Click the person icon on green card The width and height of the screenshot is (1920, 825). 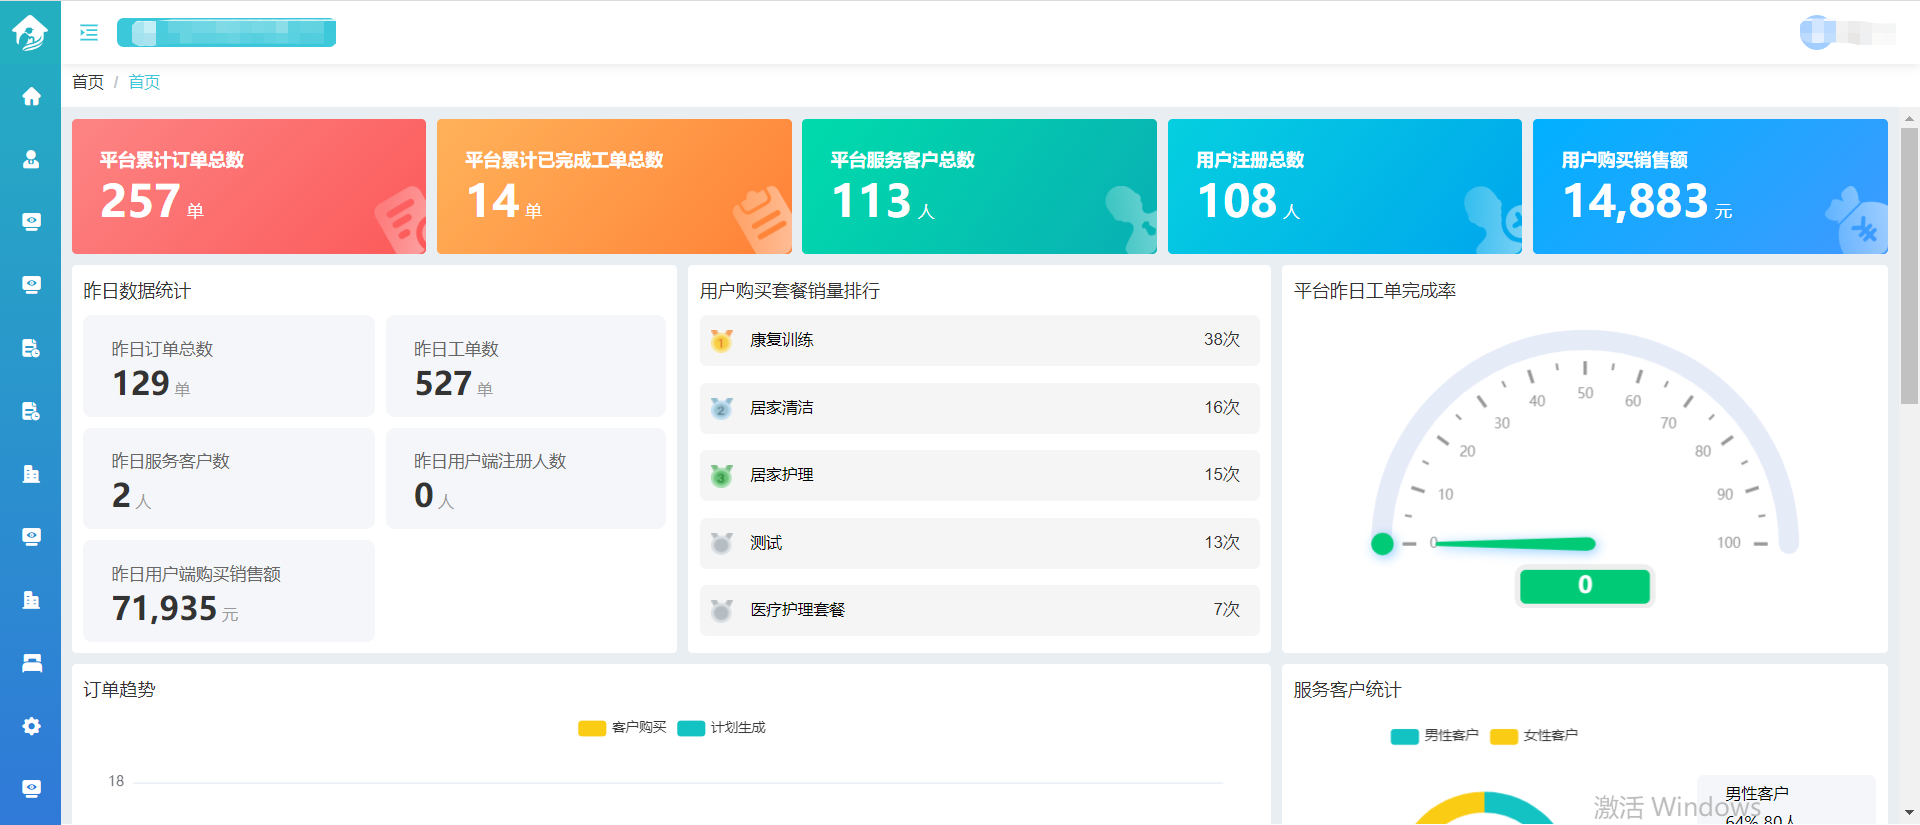[1131, 219]
